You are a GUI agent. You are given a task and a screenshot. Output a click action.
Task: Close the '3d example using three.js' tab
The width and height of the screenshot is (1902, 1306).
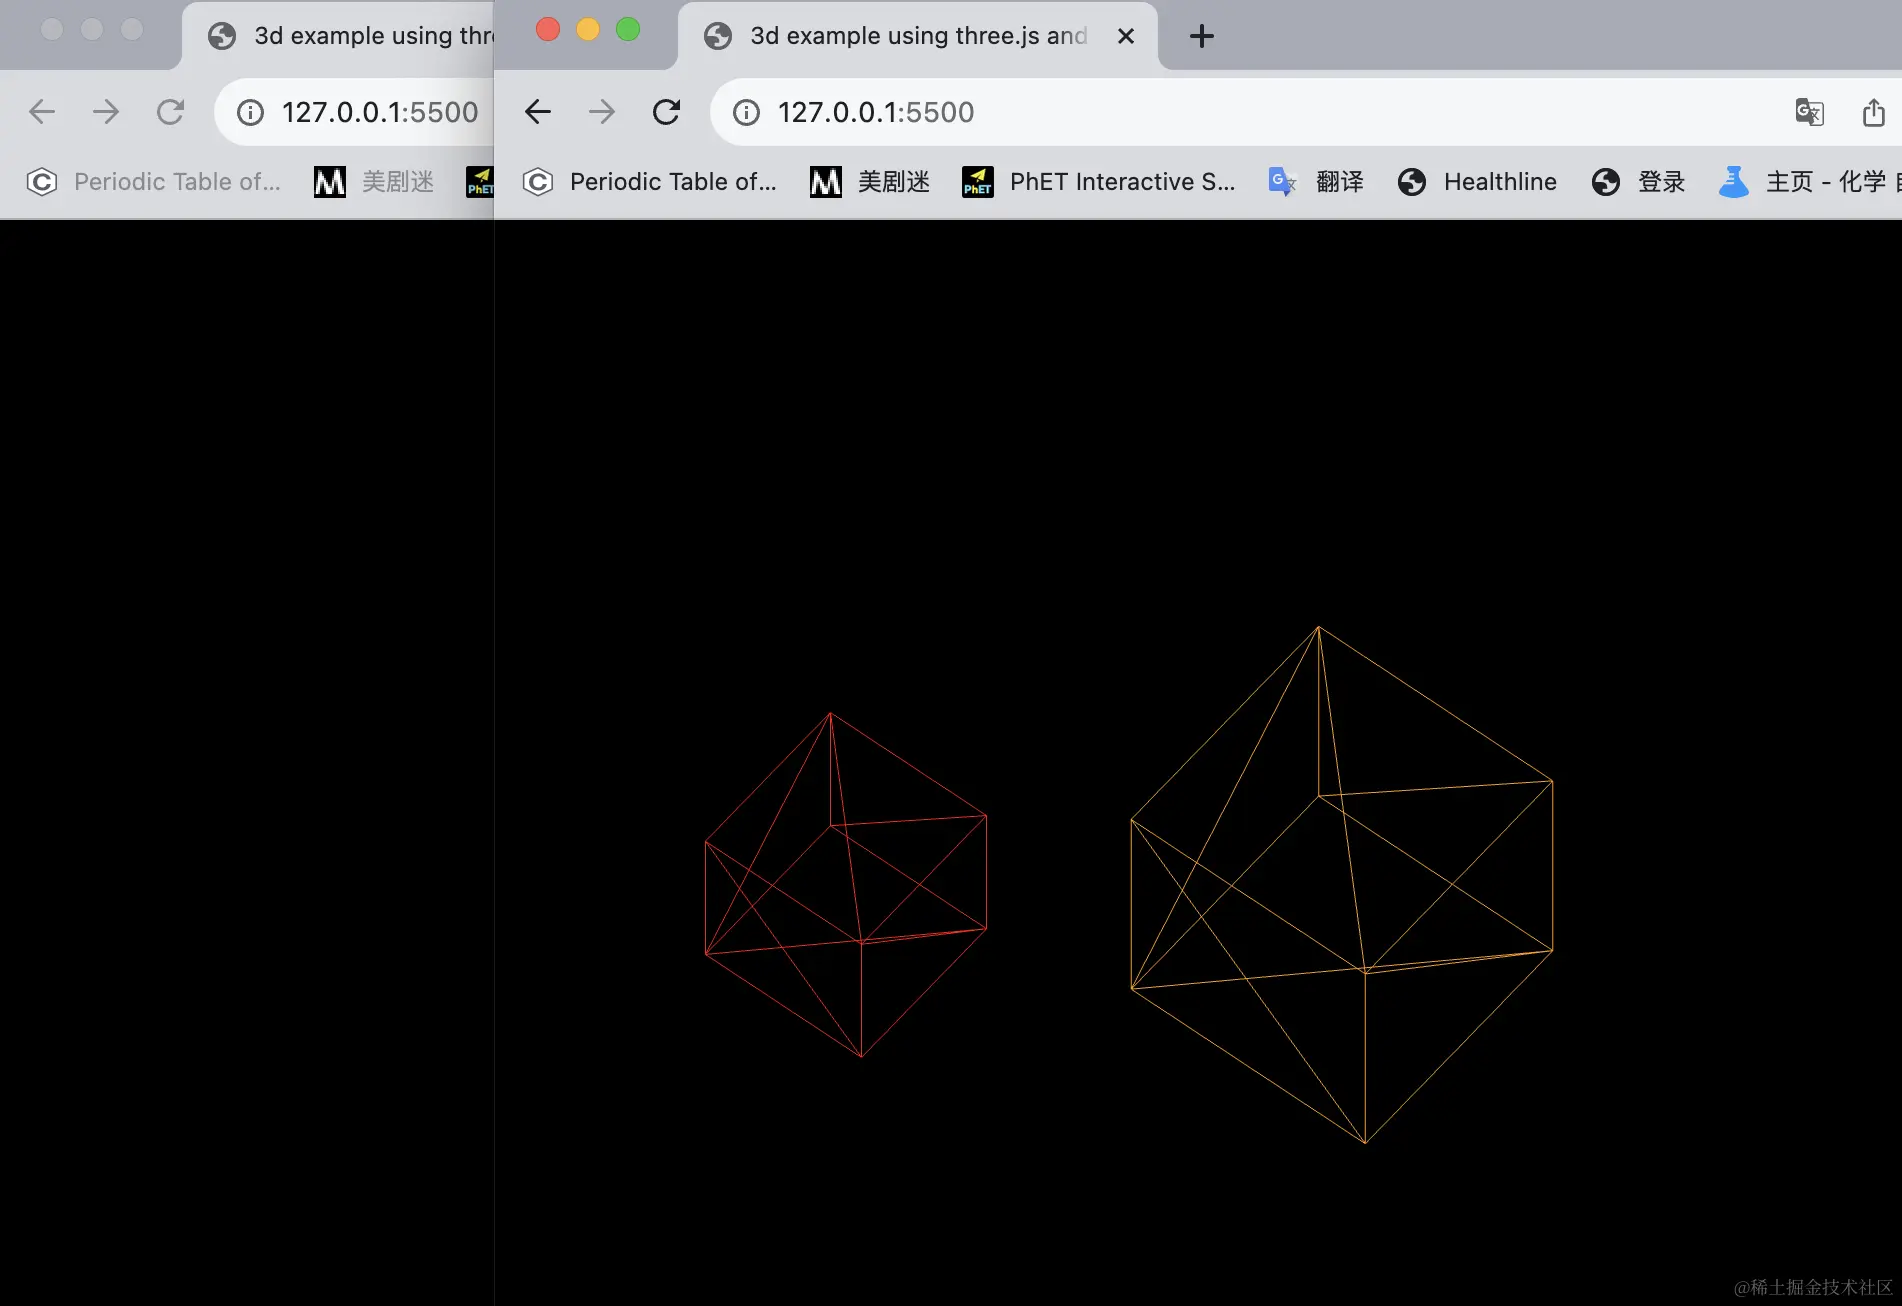click(1126, 36)
